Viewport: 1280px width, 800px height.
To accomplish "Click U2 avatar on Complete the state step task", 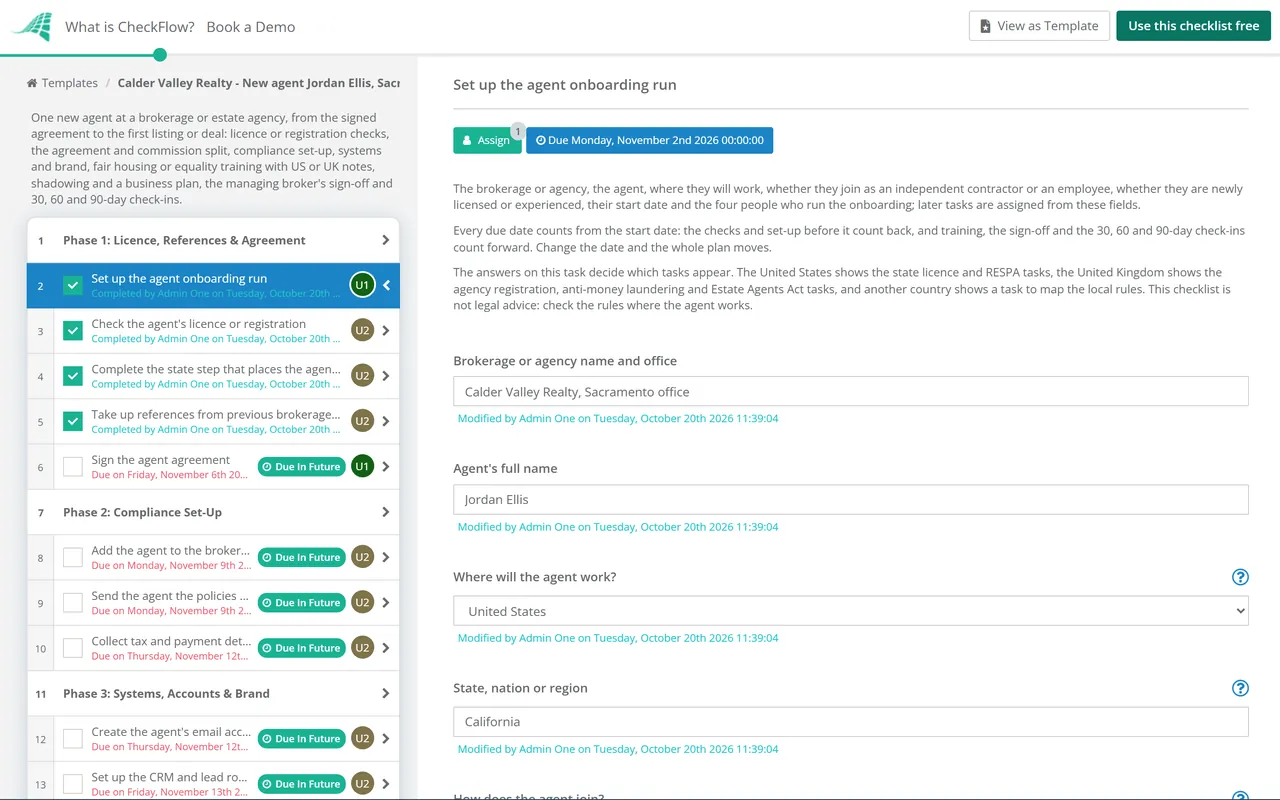I will click(x=362, y=376).
